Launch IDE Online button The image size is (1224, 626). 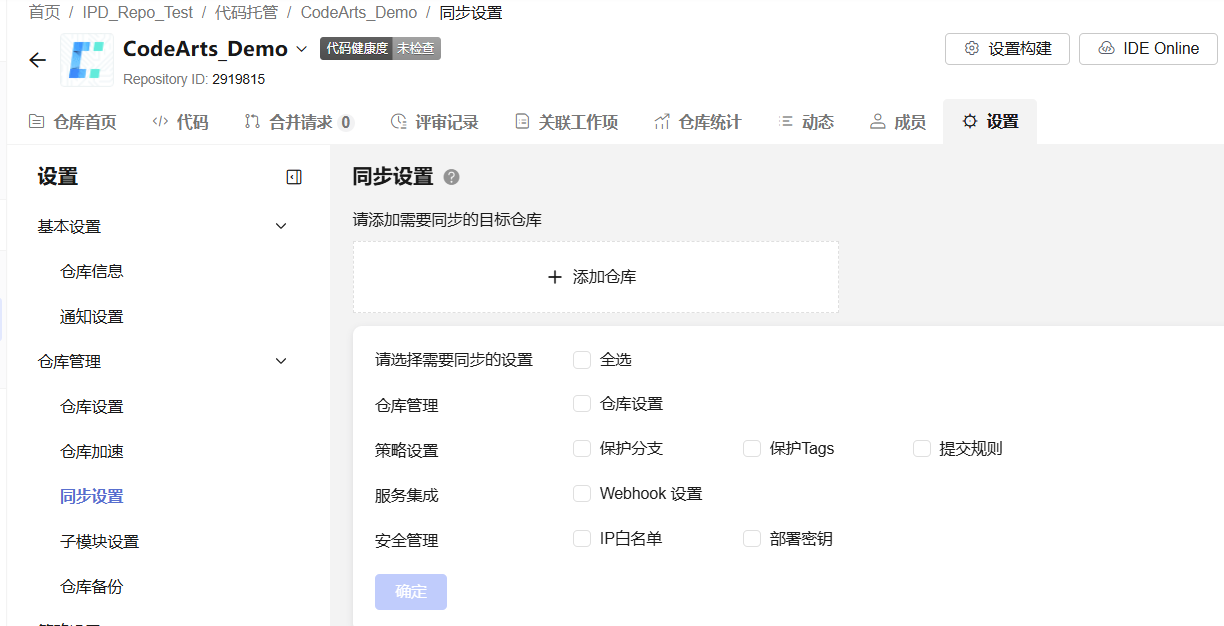coord(1148,49)
